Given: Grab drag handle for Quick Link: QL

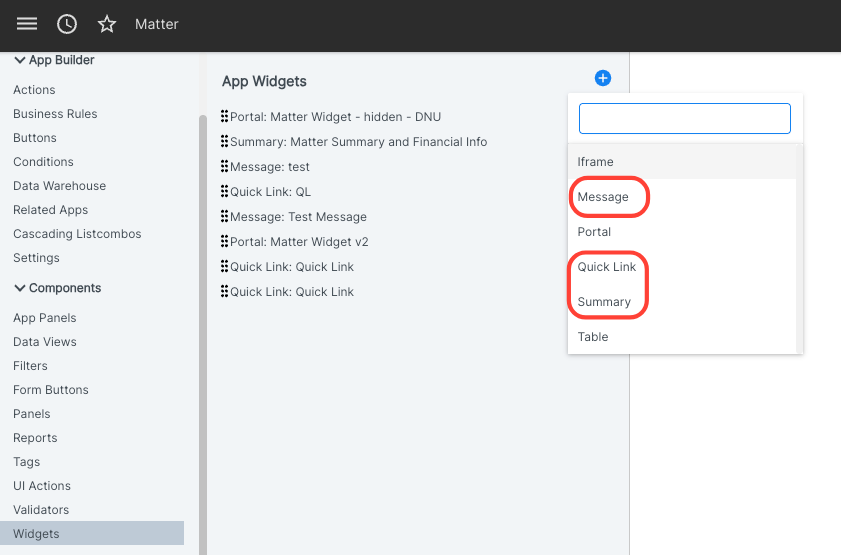Looking at the screenshot, I should pyautogui.click(x=224, y=191).
